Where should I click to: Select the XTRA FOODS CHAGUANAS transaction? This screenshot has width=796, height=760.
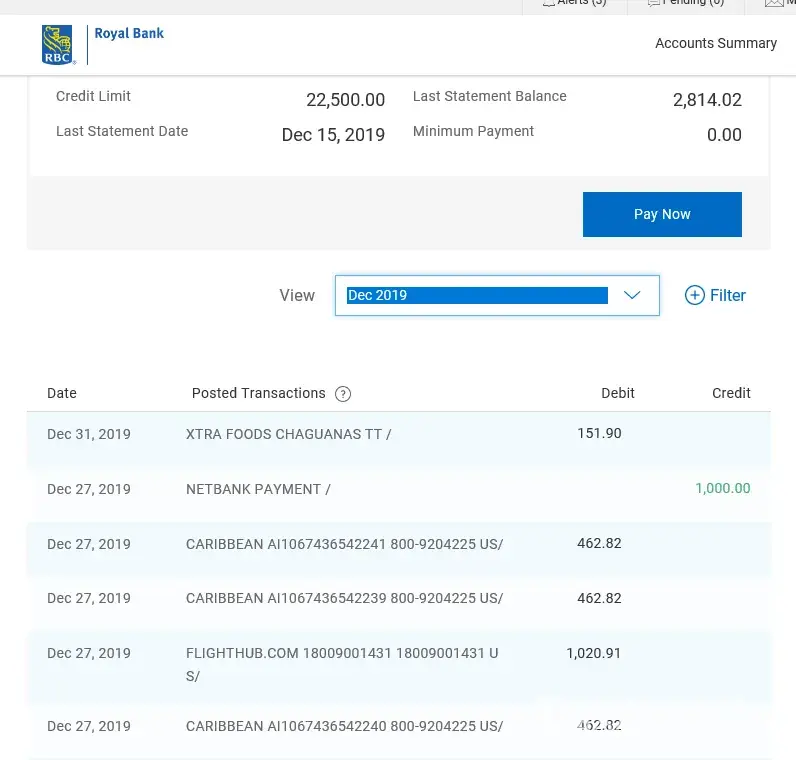288,434
